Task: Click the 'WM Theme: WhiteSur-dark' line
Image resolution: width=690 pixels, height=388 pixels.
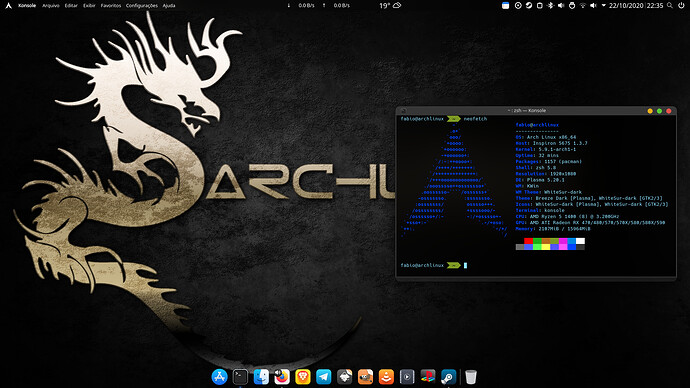Action: (549, 192)
